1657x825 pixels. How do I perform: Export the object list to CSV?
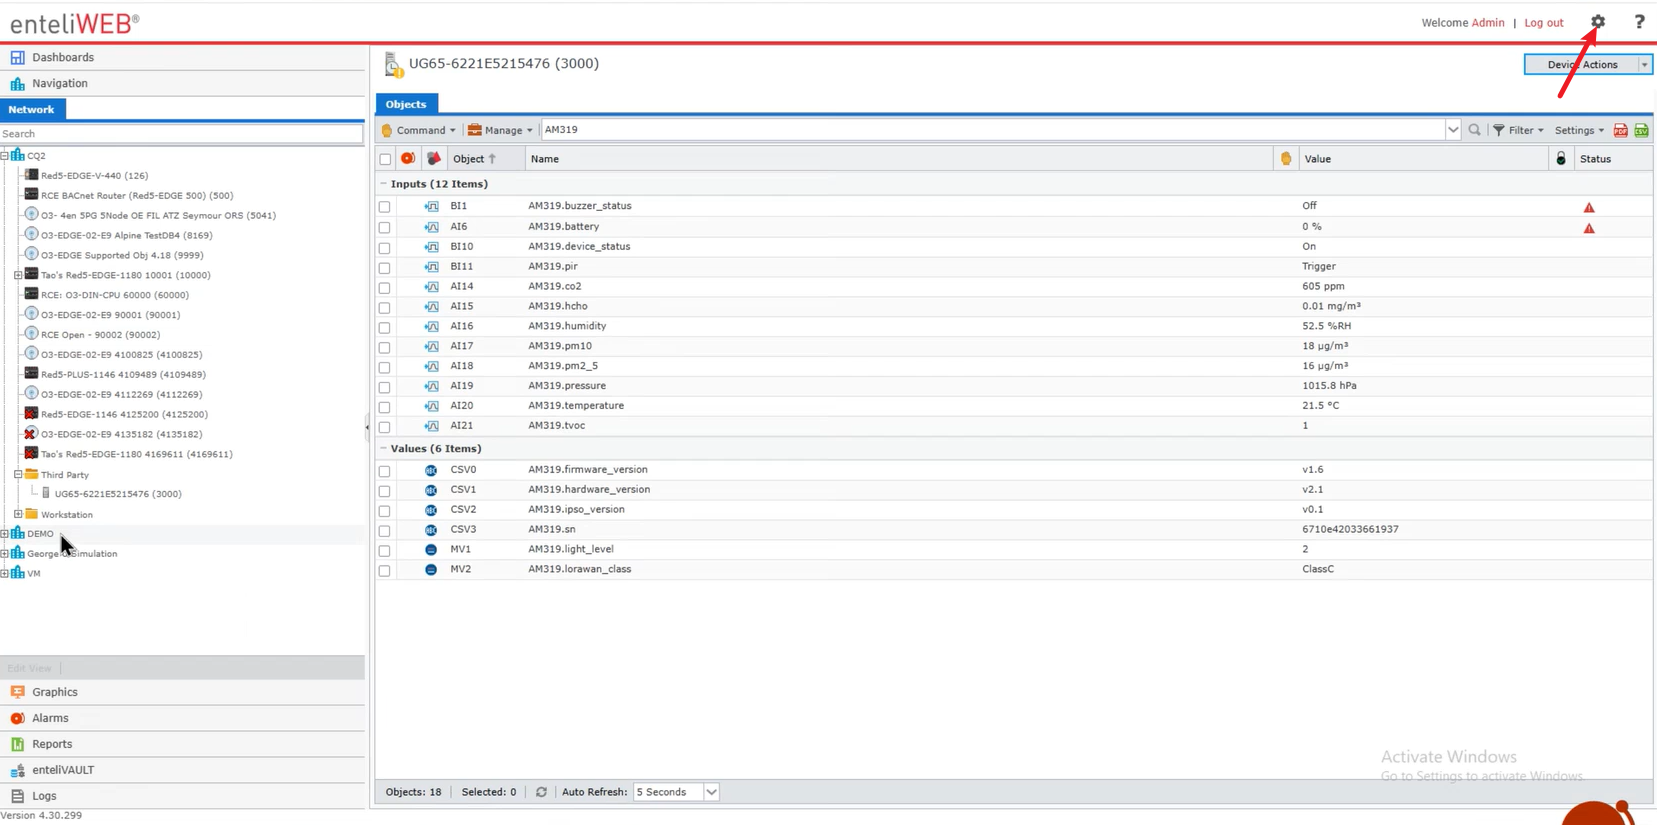(x=1641, y=130)
